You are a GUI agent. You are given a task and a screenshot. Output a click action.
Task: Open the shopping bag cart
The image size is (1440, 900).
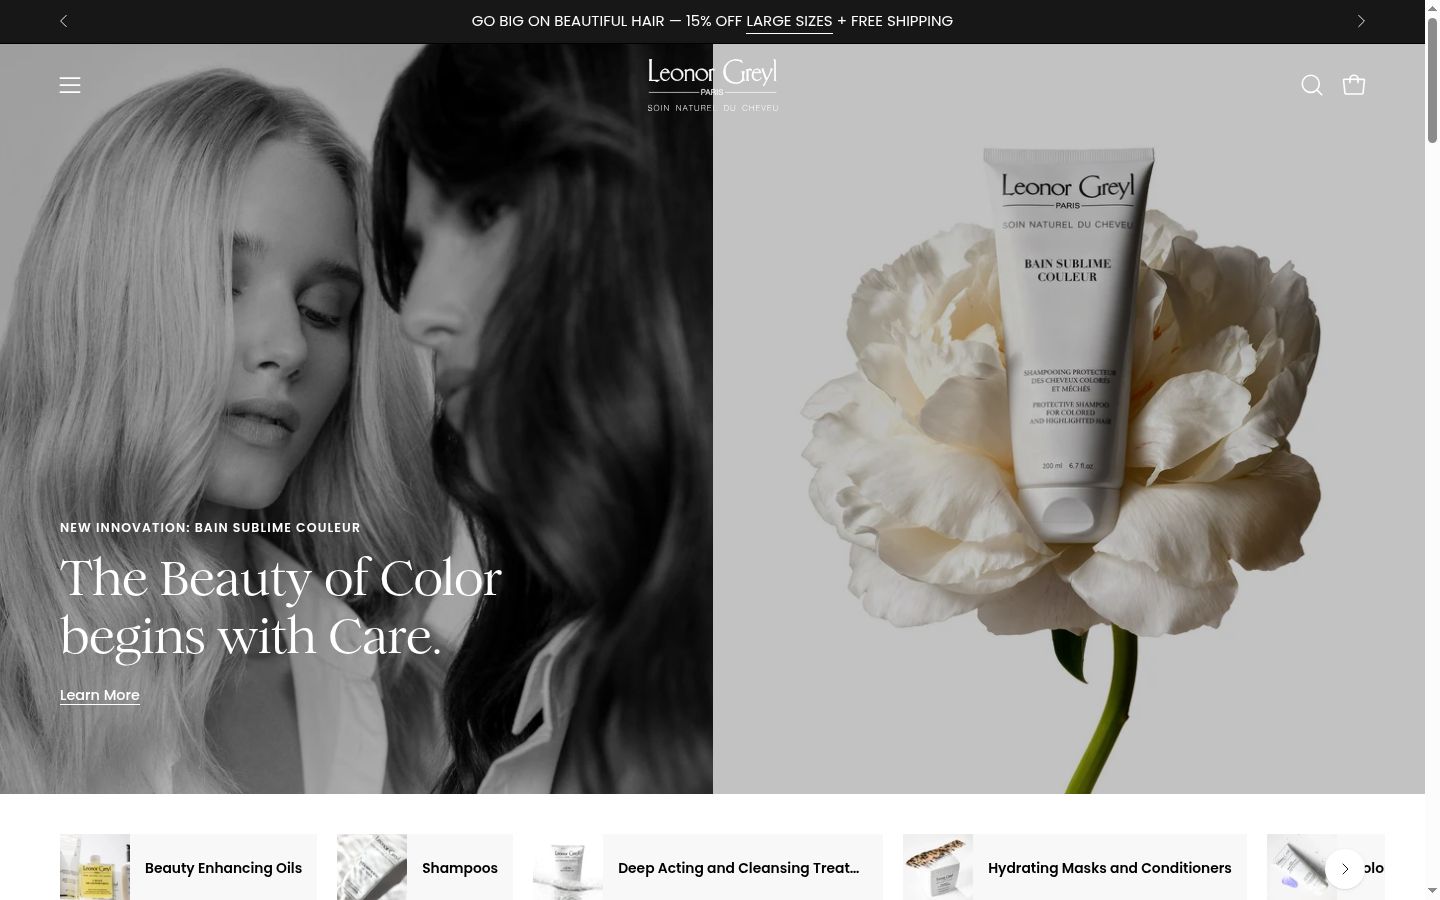pyautogui.click(x=1354, y=85)
